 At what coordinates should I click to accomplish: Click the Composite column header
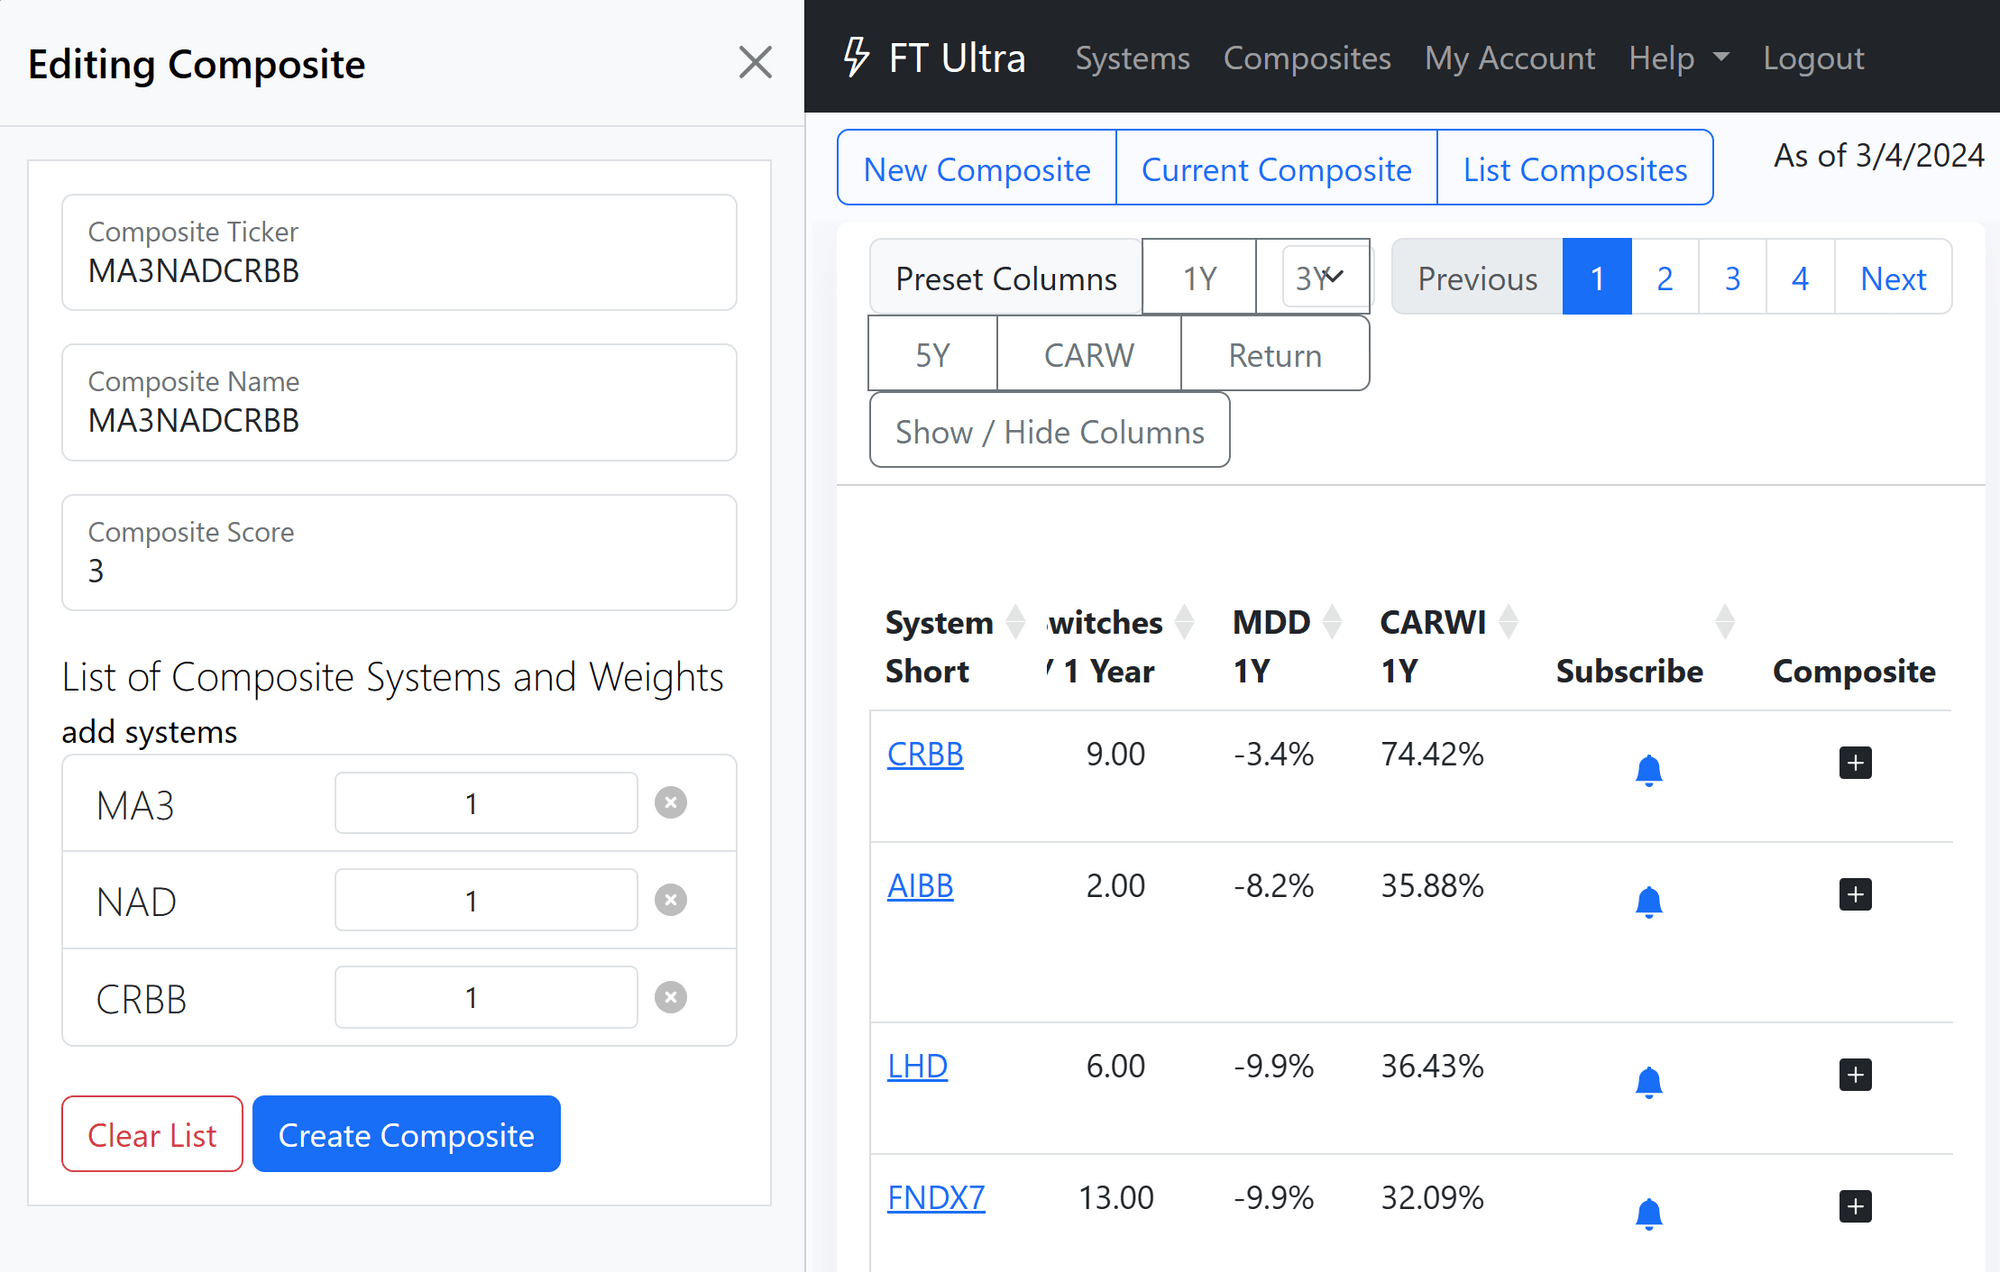(1854, 671)
